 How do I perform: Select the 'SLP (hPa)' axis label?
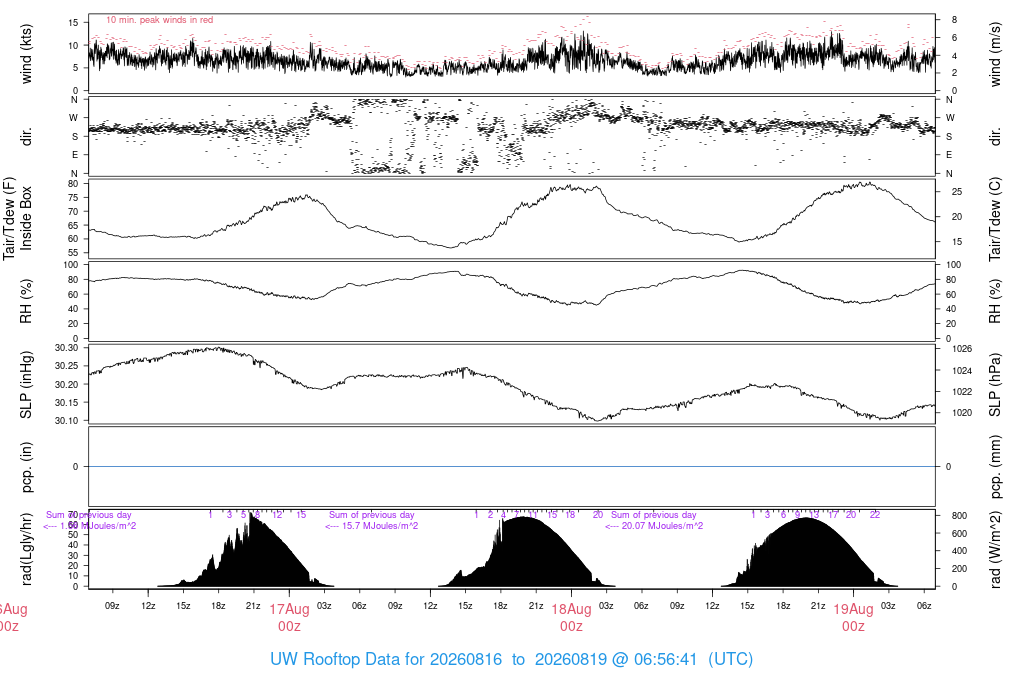[995, 385]
